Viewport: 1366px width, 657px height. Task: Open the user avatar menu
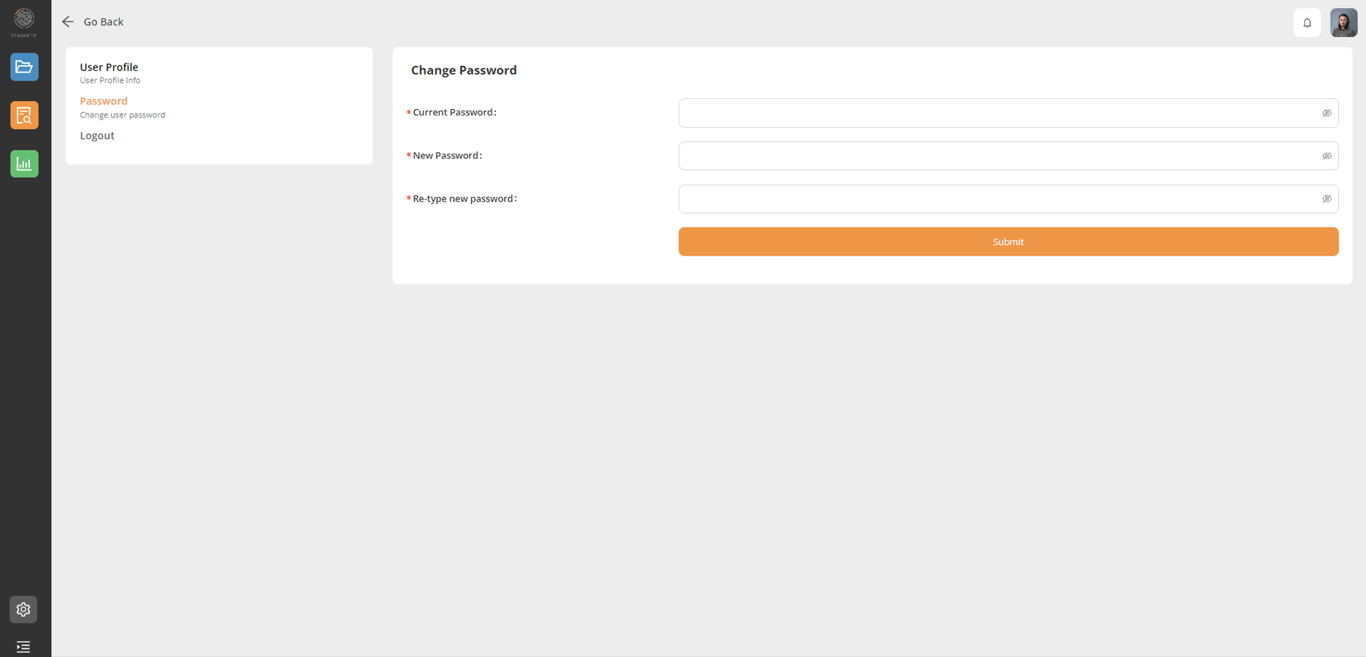pos(1343,23)
